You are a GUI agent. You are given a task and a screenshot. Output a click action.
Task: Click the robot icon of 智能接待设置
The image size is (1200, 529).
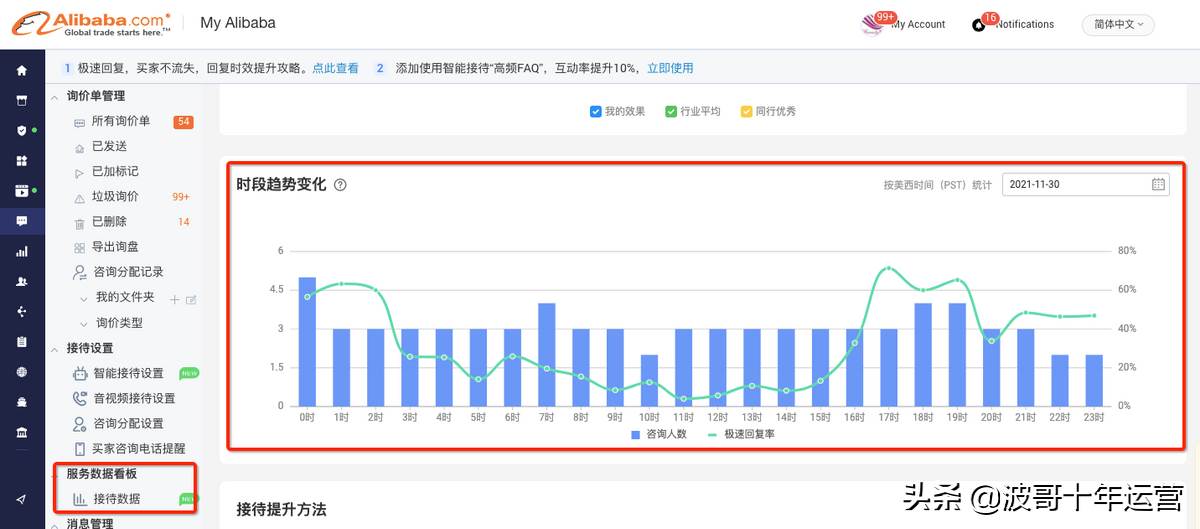pos(80,373)
